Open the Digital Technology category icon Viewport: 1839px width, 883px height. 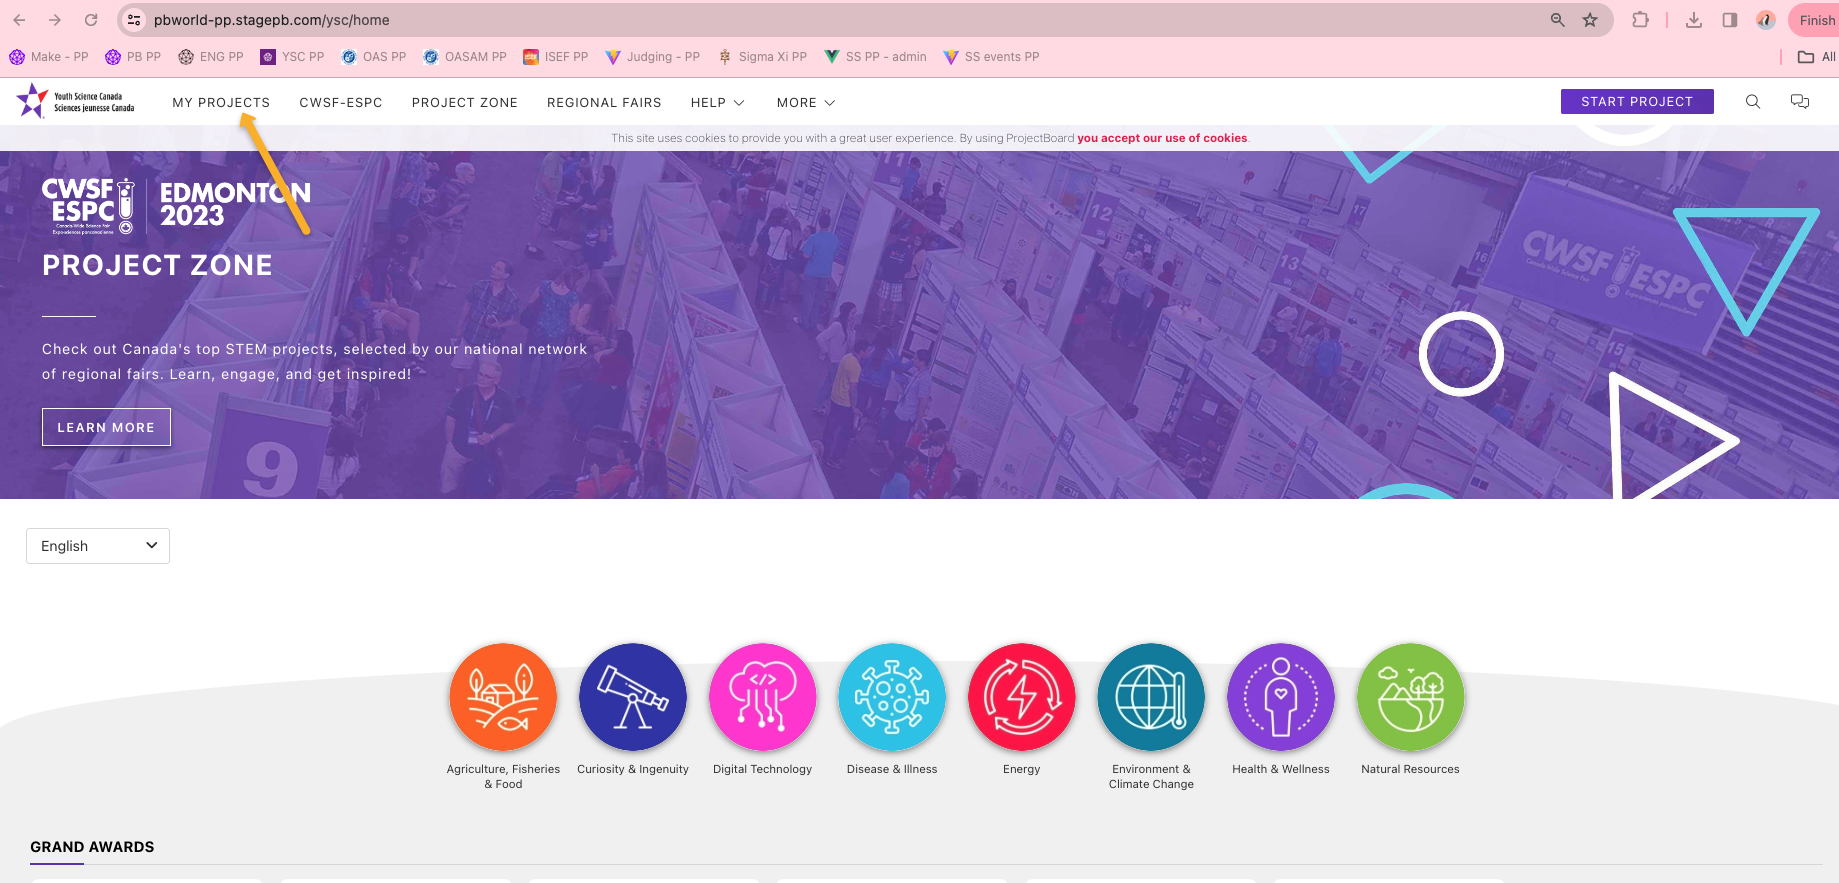(763, 697)
